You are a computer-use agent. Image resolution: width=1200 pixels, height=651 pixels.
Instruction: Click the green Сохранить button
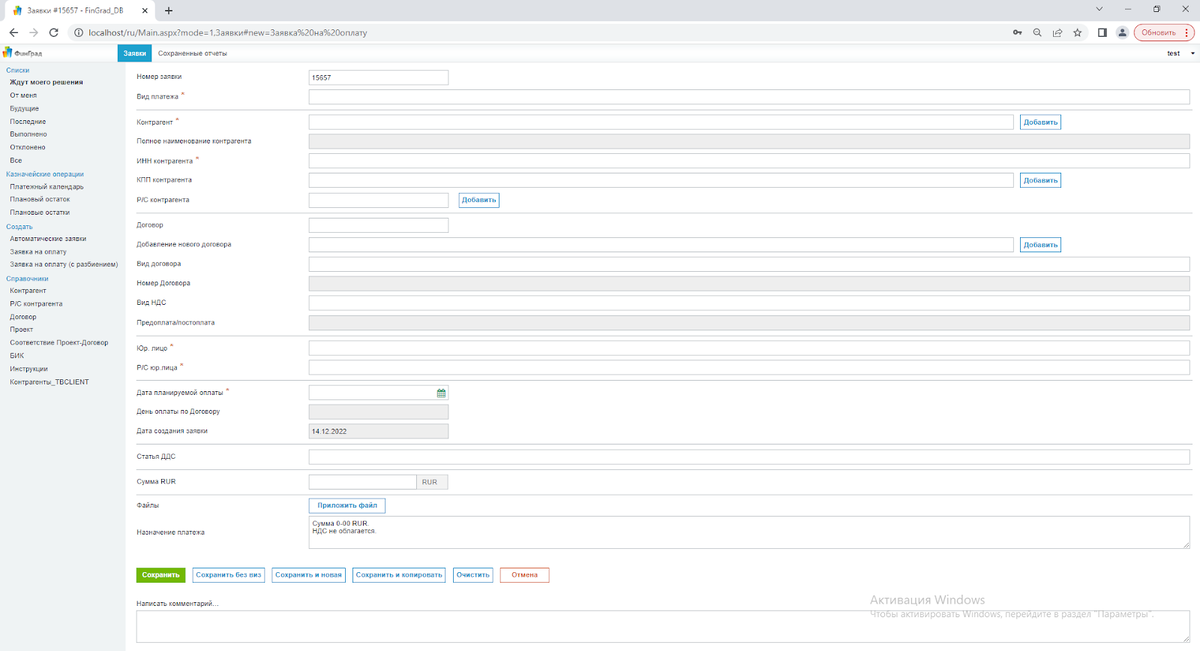pyautogui.click(x=160, y=575)
